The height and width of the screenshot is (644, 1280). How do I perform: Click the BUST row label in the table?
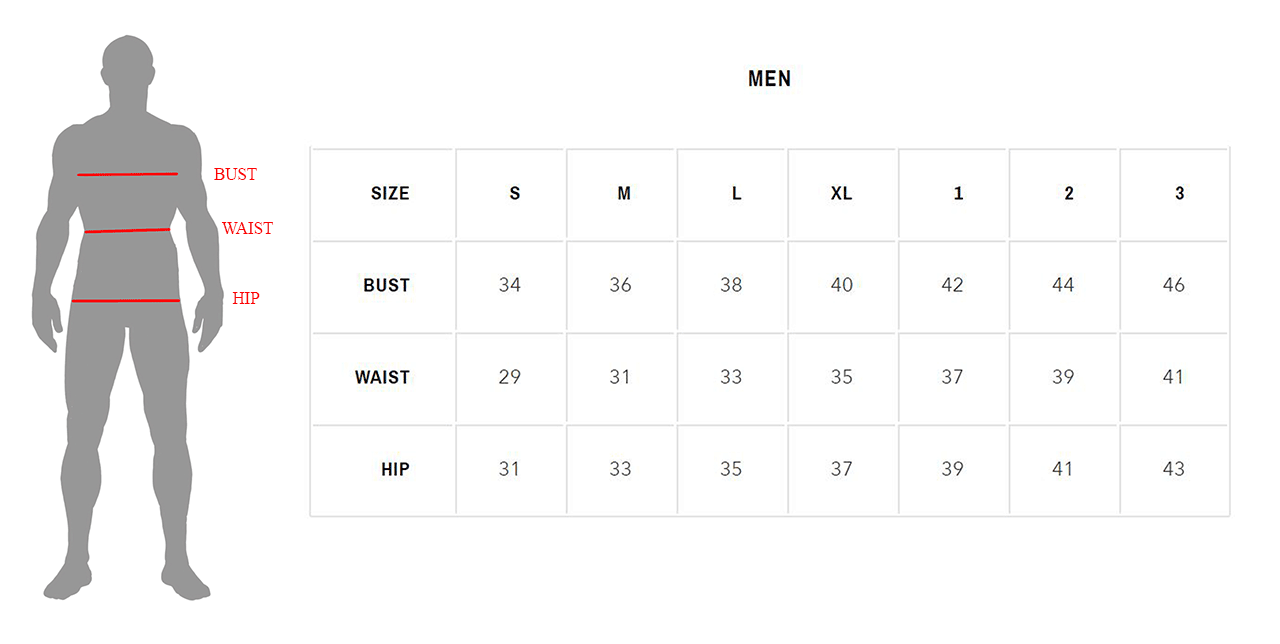point(386,286)
